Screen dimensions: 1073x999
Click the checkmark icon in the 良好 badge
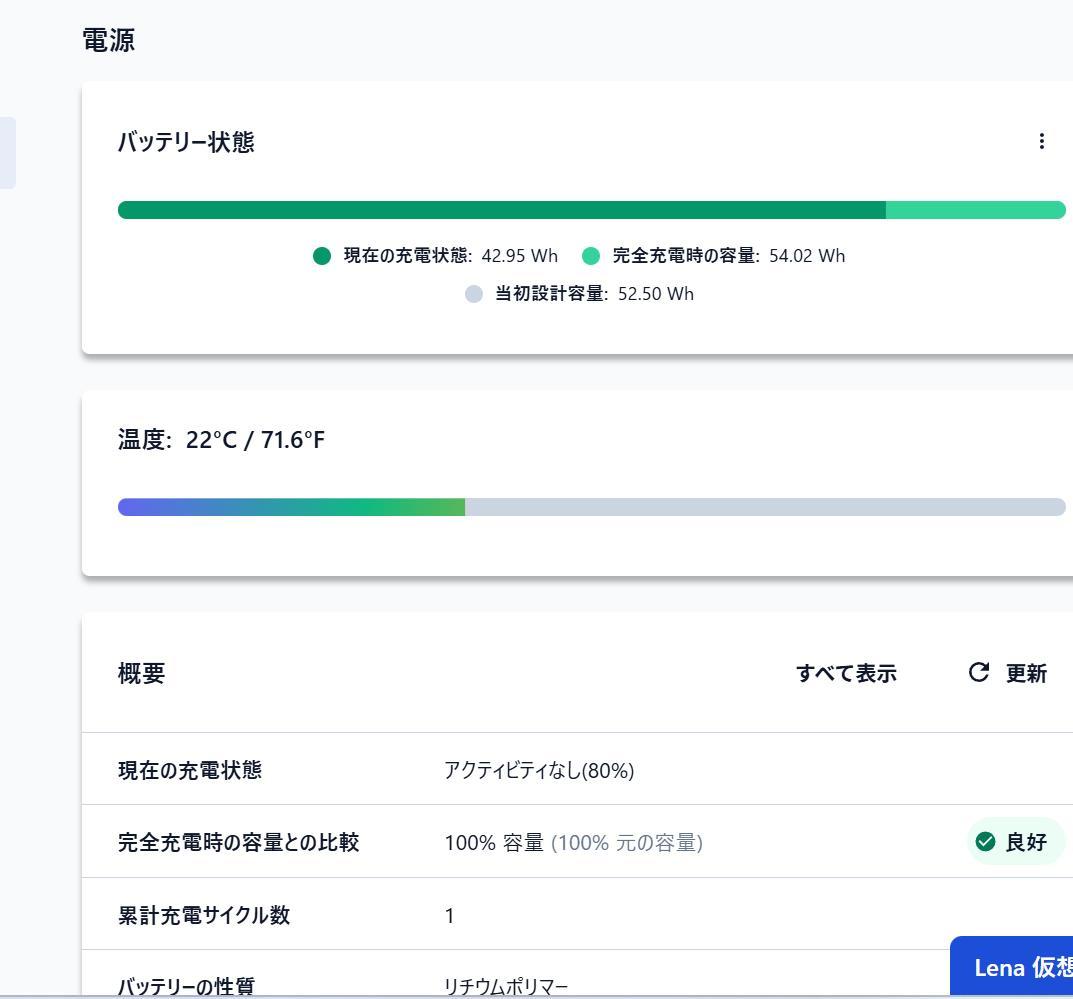click(985, 842)
